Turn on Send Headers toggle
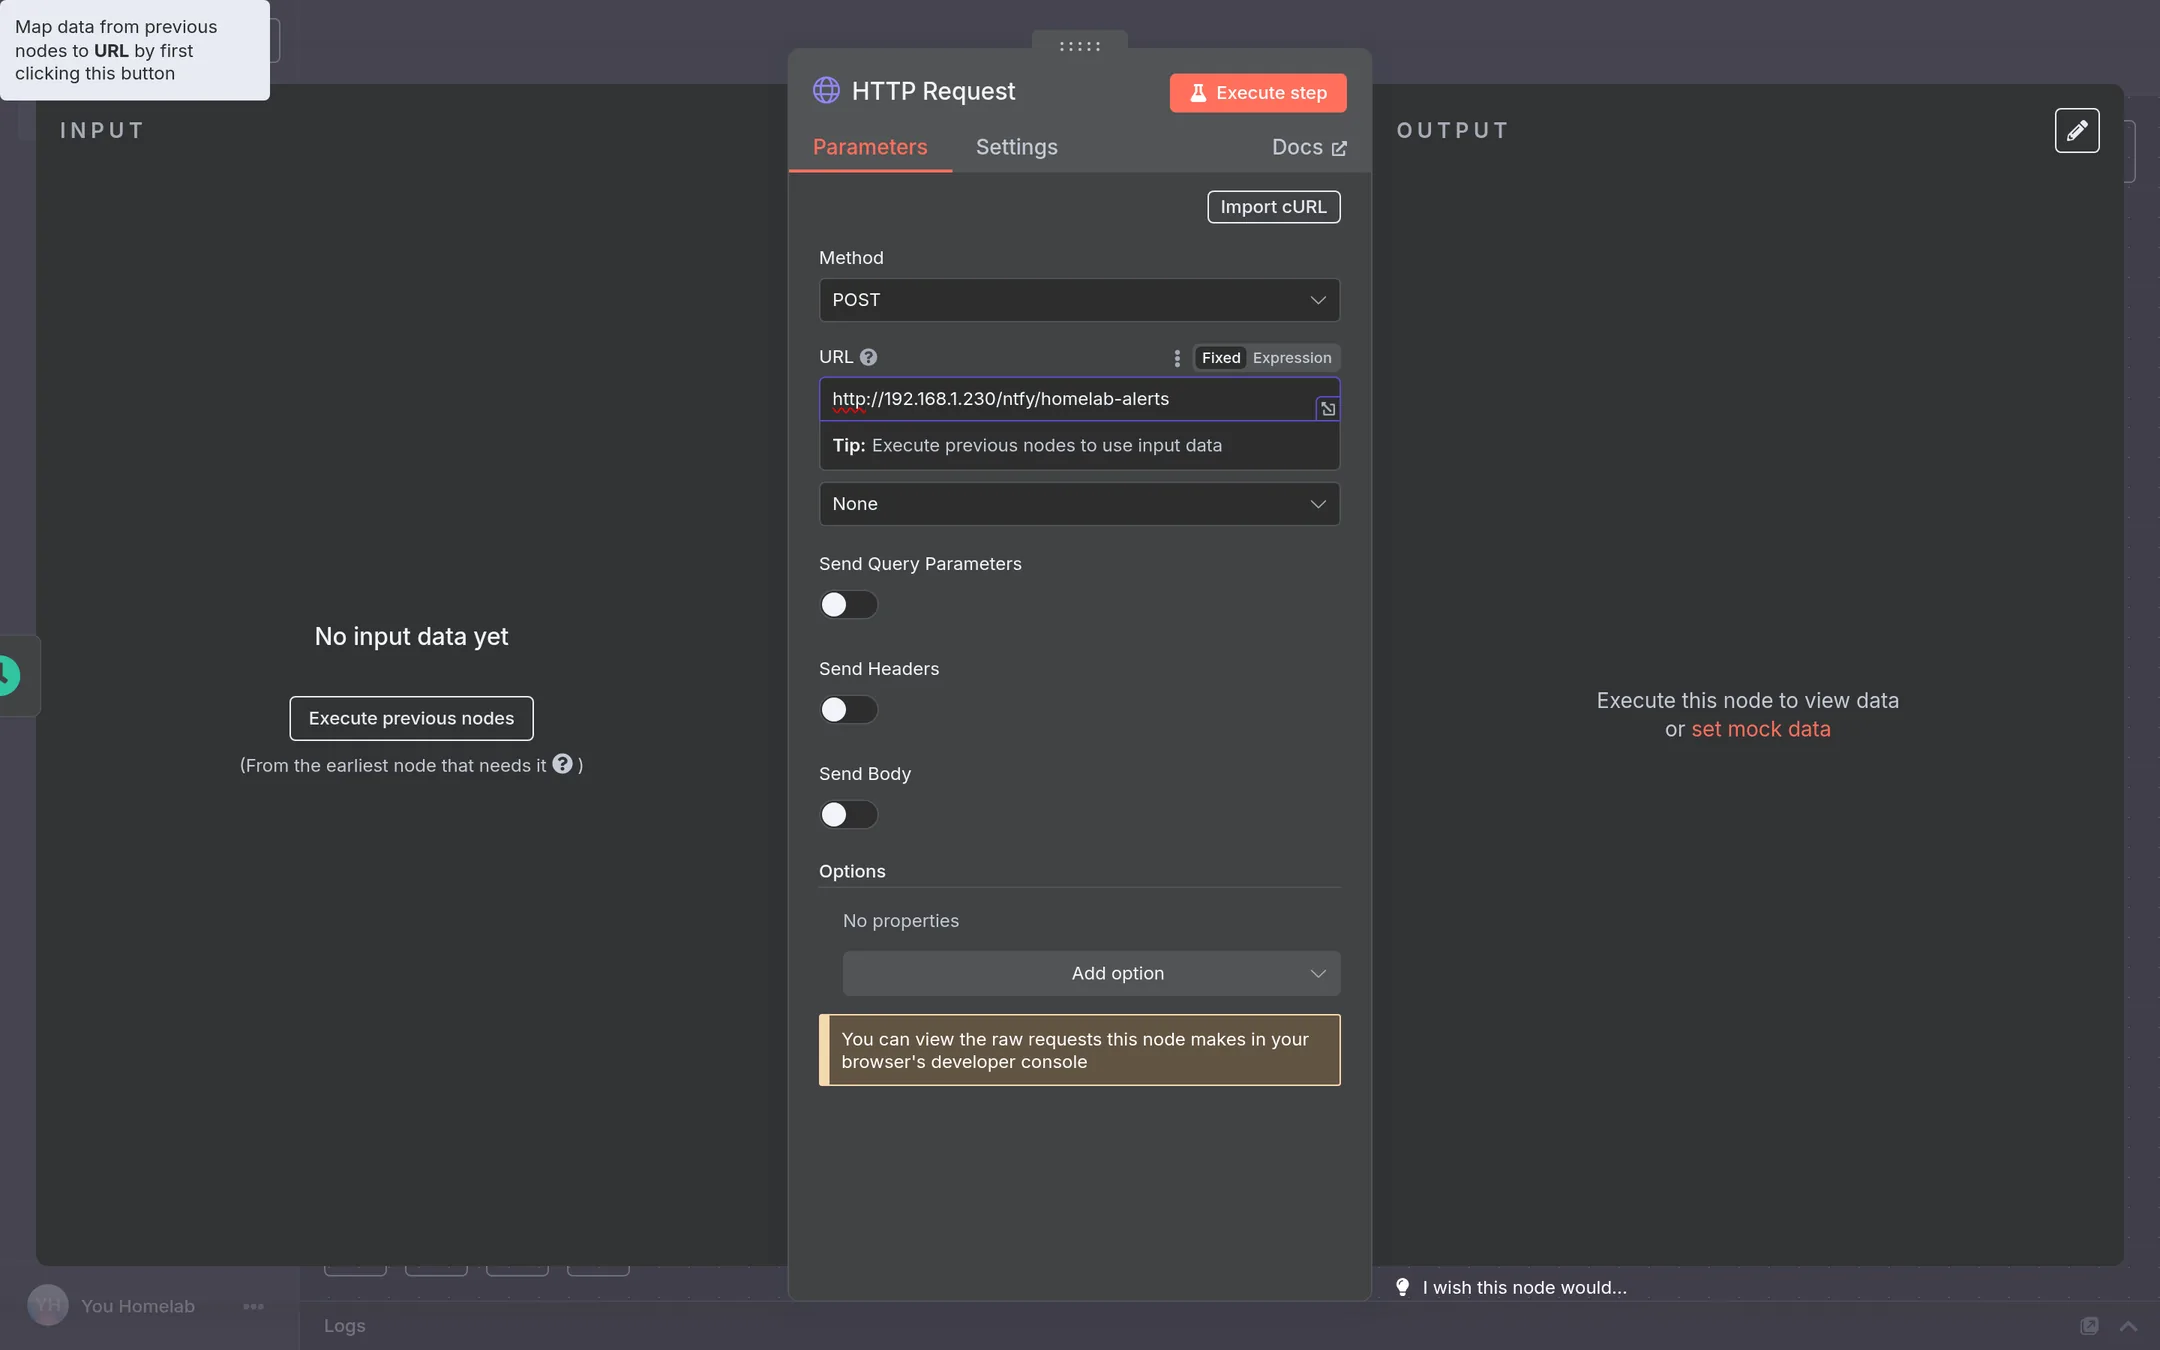The height and width of the screenshot is (1350, 2160). pos(848,710)
